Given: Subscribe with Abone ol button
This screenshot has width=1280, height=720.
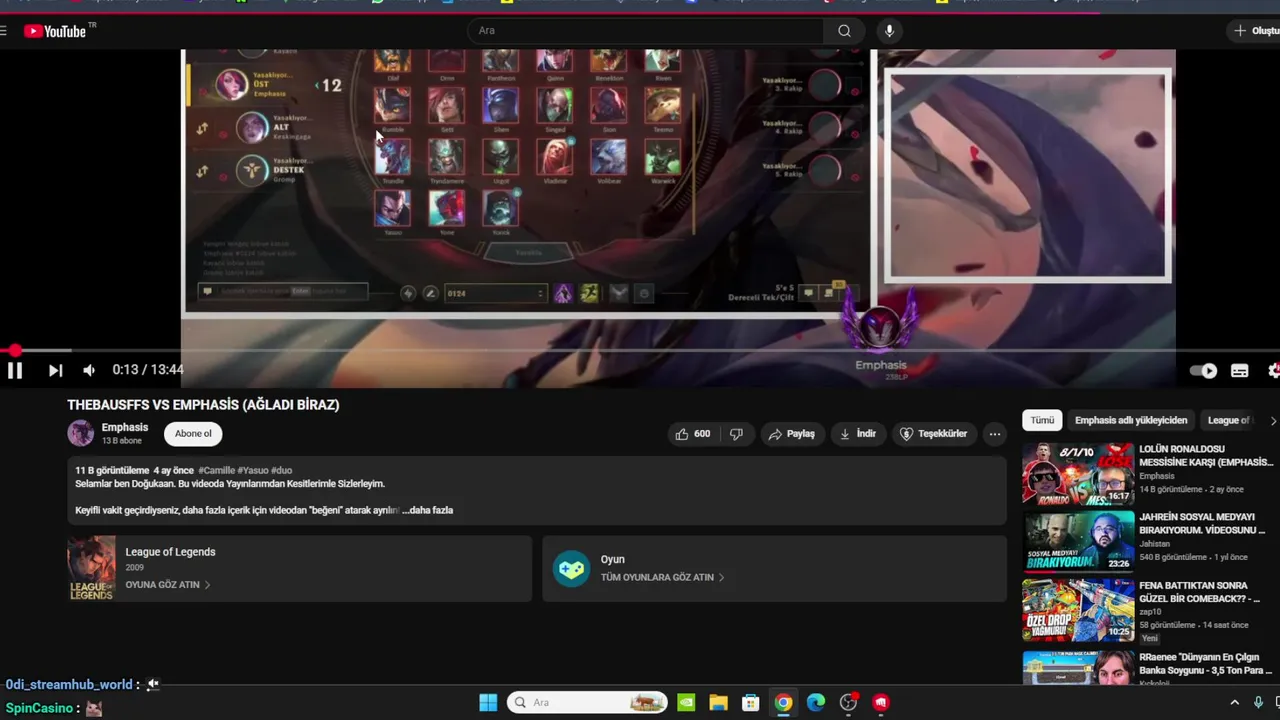Looking at the screenshot, I should tap(193, 433).
